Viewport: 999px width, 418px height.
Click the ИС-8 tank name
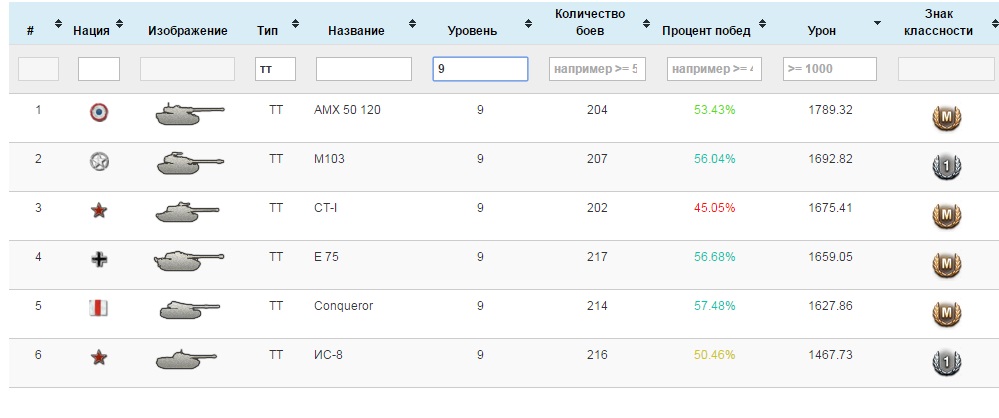pyautogui.click(x=329, y=355)
